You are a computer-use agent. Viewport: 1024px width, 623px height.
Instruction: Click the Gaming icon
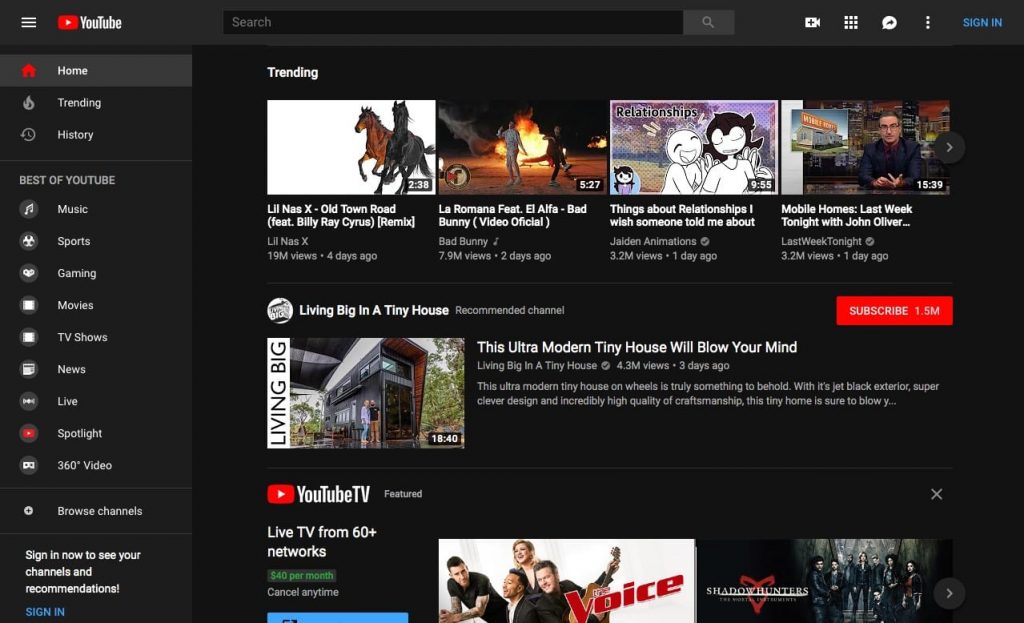tap(29, 273)
